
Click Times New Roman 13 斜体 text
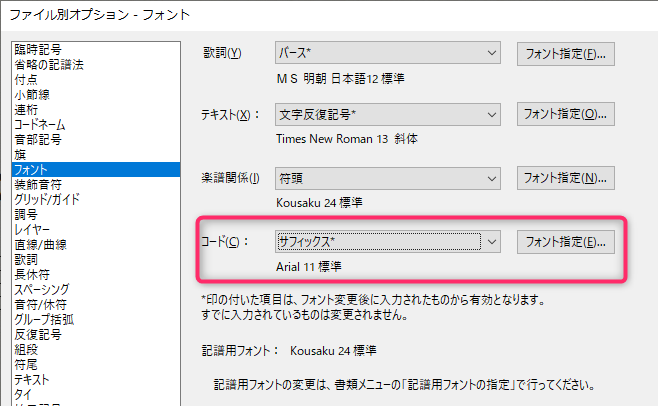click(347, 139)
